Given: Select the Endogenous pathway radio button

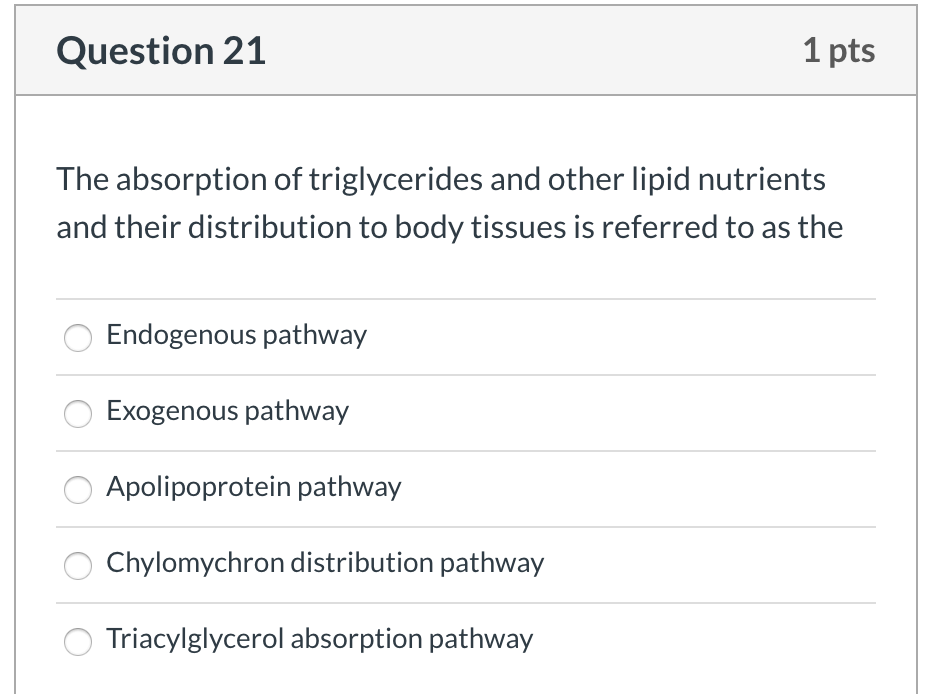Looking at the screenshot, I should coord(78,338).
